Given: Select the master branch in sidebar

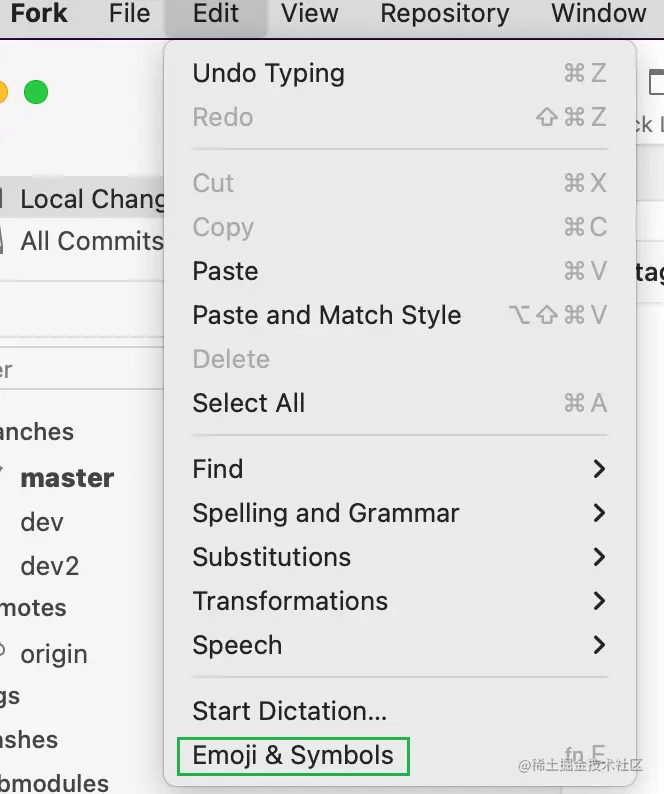Looking at the screenshot, I should [67, 478].
